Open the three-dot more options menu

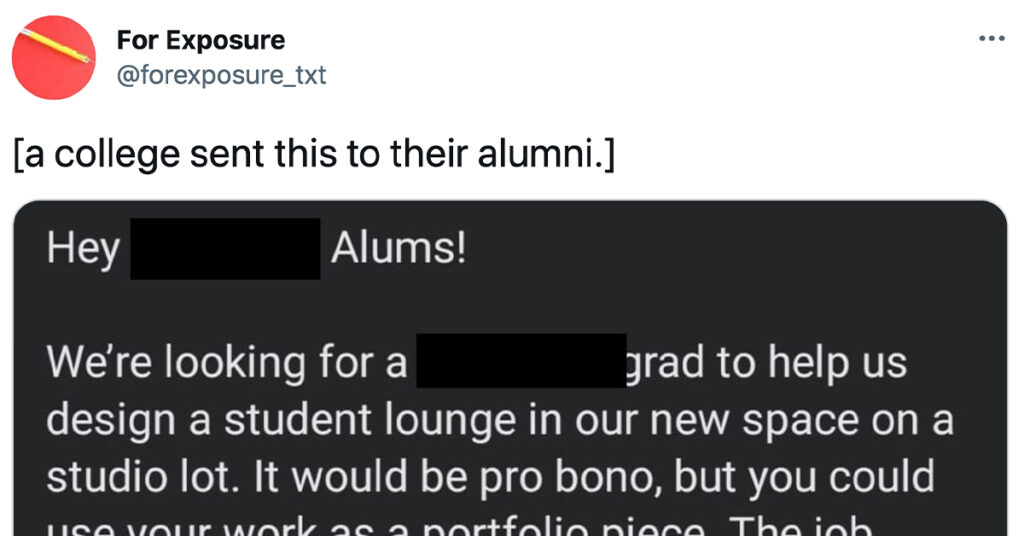click(991, 39)
